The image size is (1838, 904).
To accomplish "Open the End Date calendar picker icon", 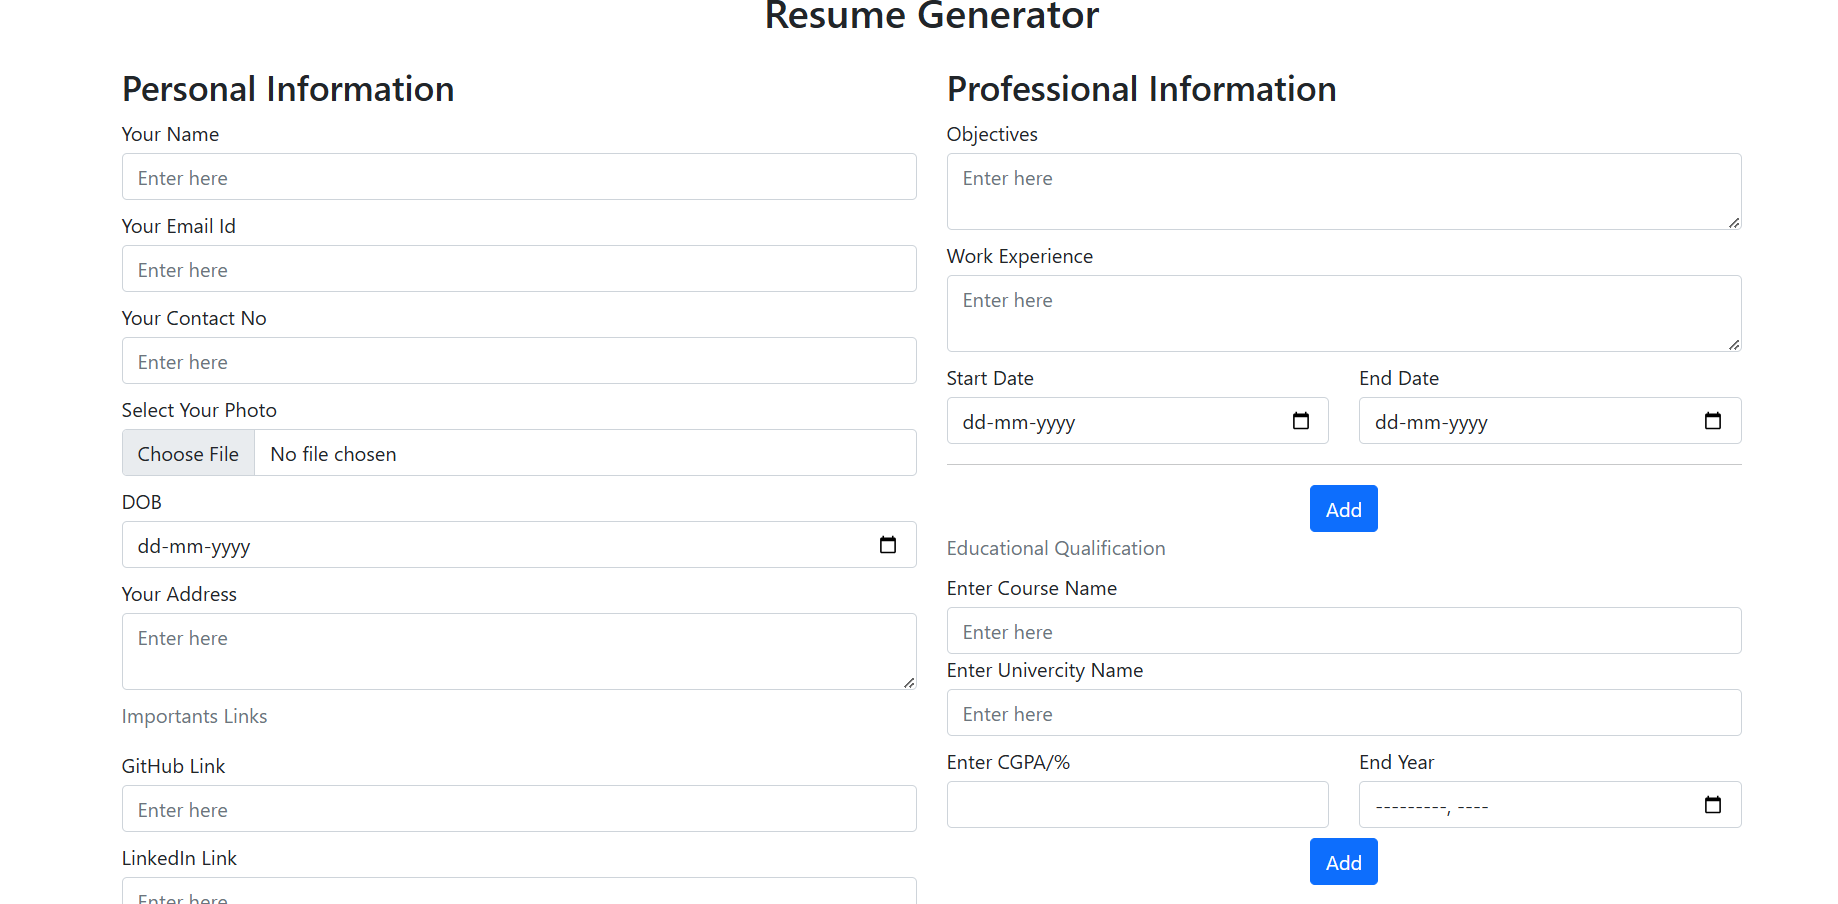I will [1712, 421].
